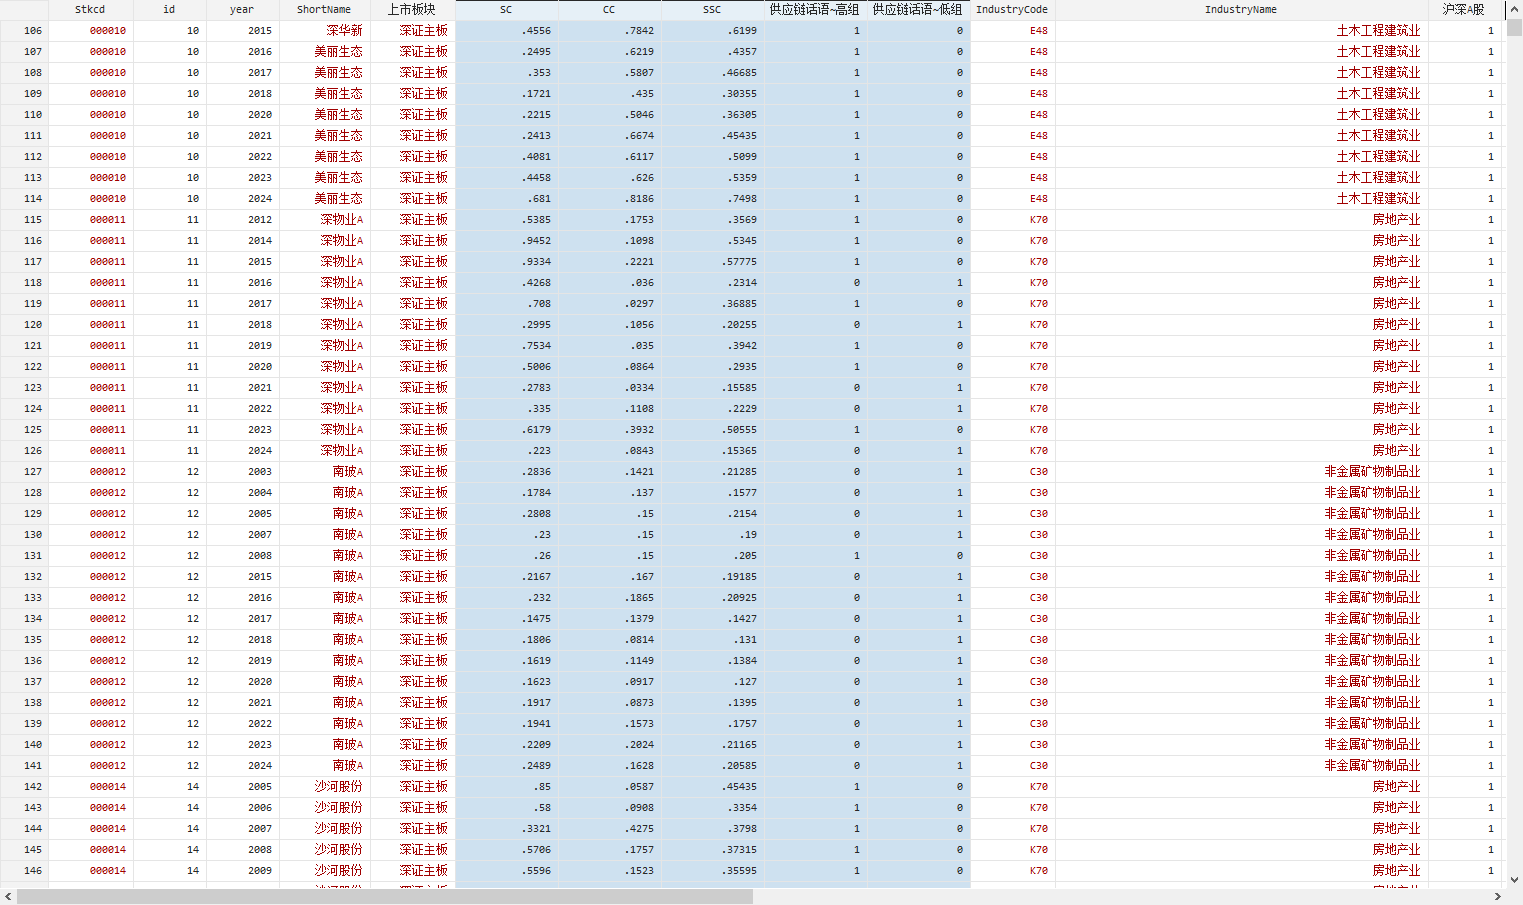Click the scroll down arrow of vertical scrollbar
The image size is (1523, 905).
[1514, 880]
